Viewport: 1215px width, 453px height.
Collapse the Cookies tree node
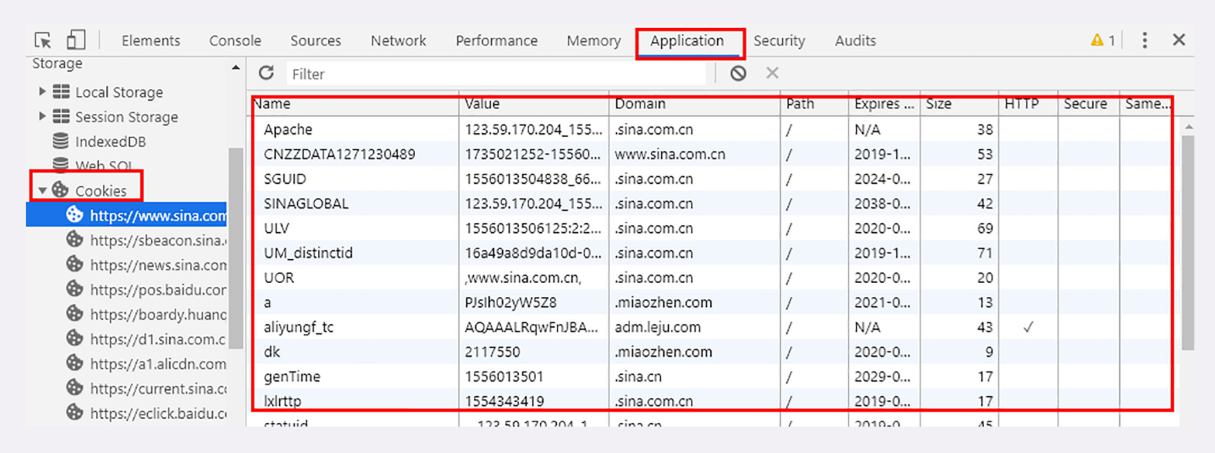pos(42,190)
